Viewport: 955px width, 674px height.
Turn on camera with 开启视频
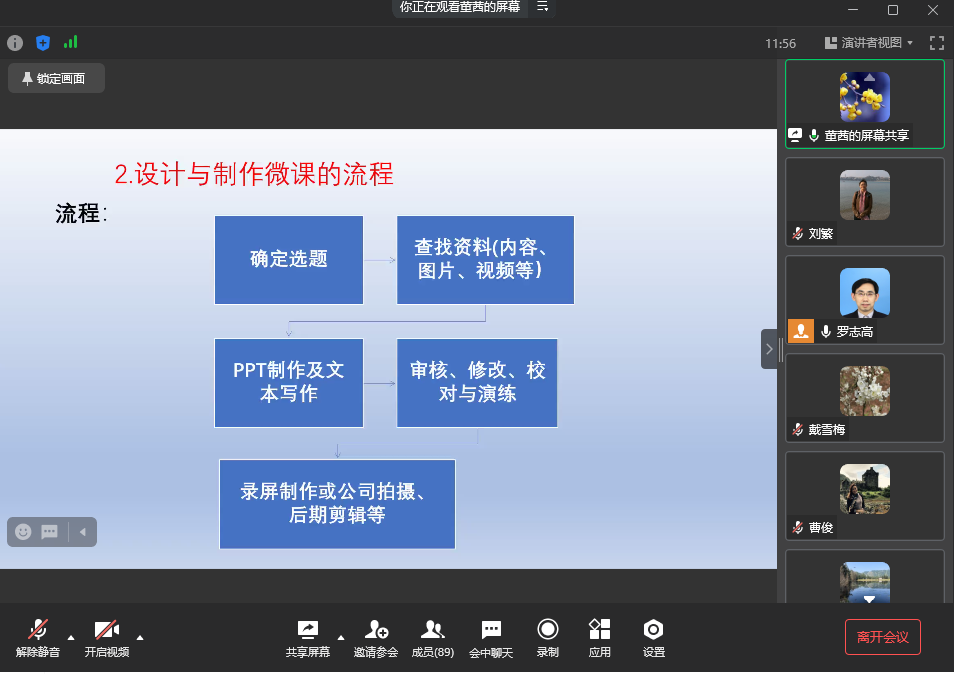coord(106,637)
